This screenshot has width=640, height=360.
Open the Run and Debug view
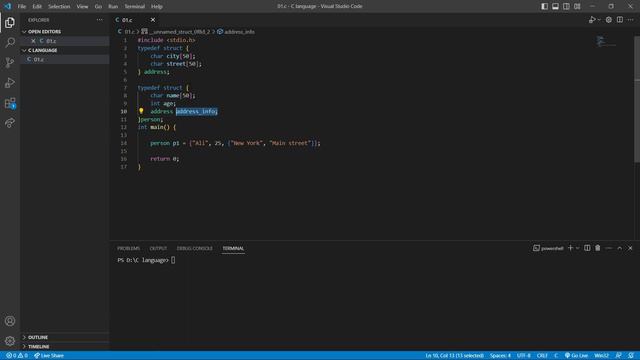click(x=10, y=82)
